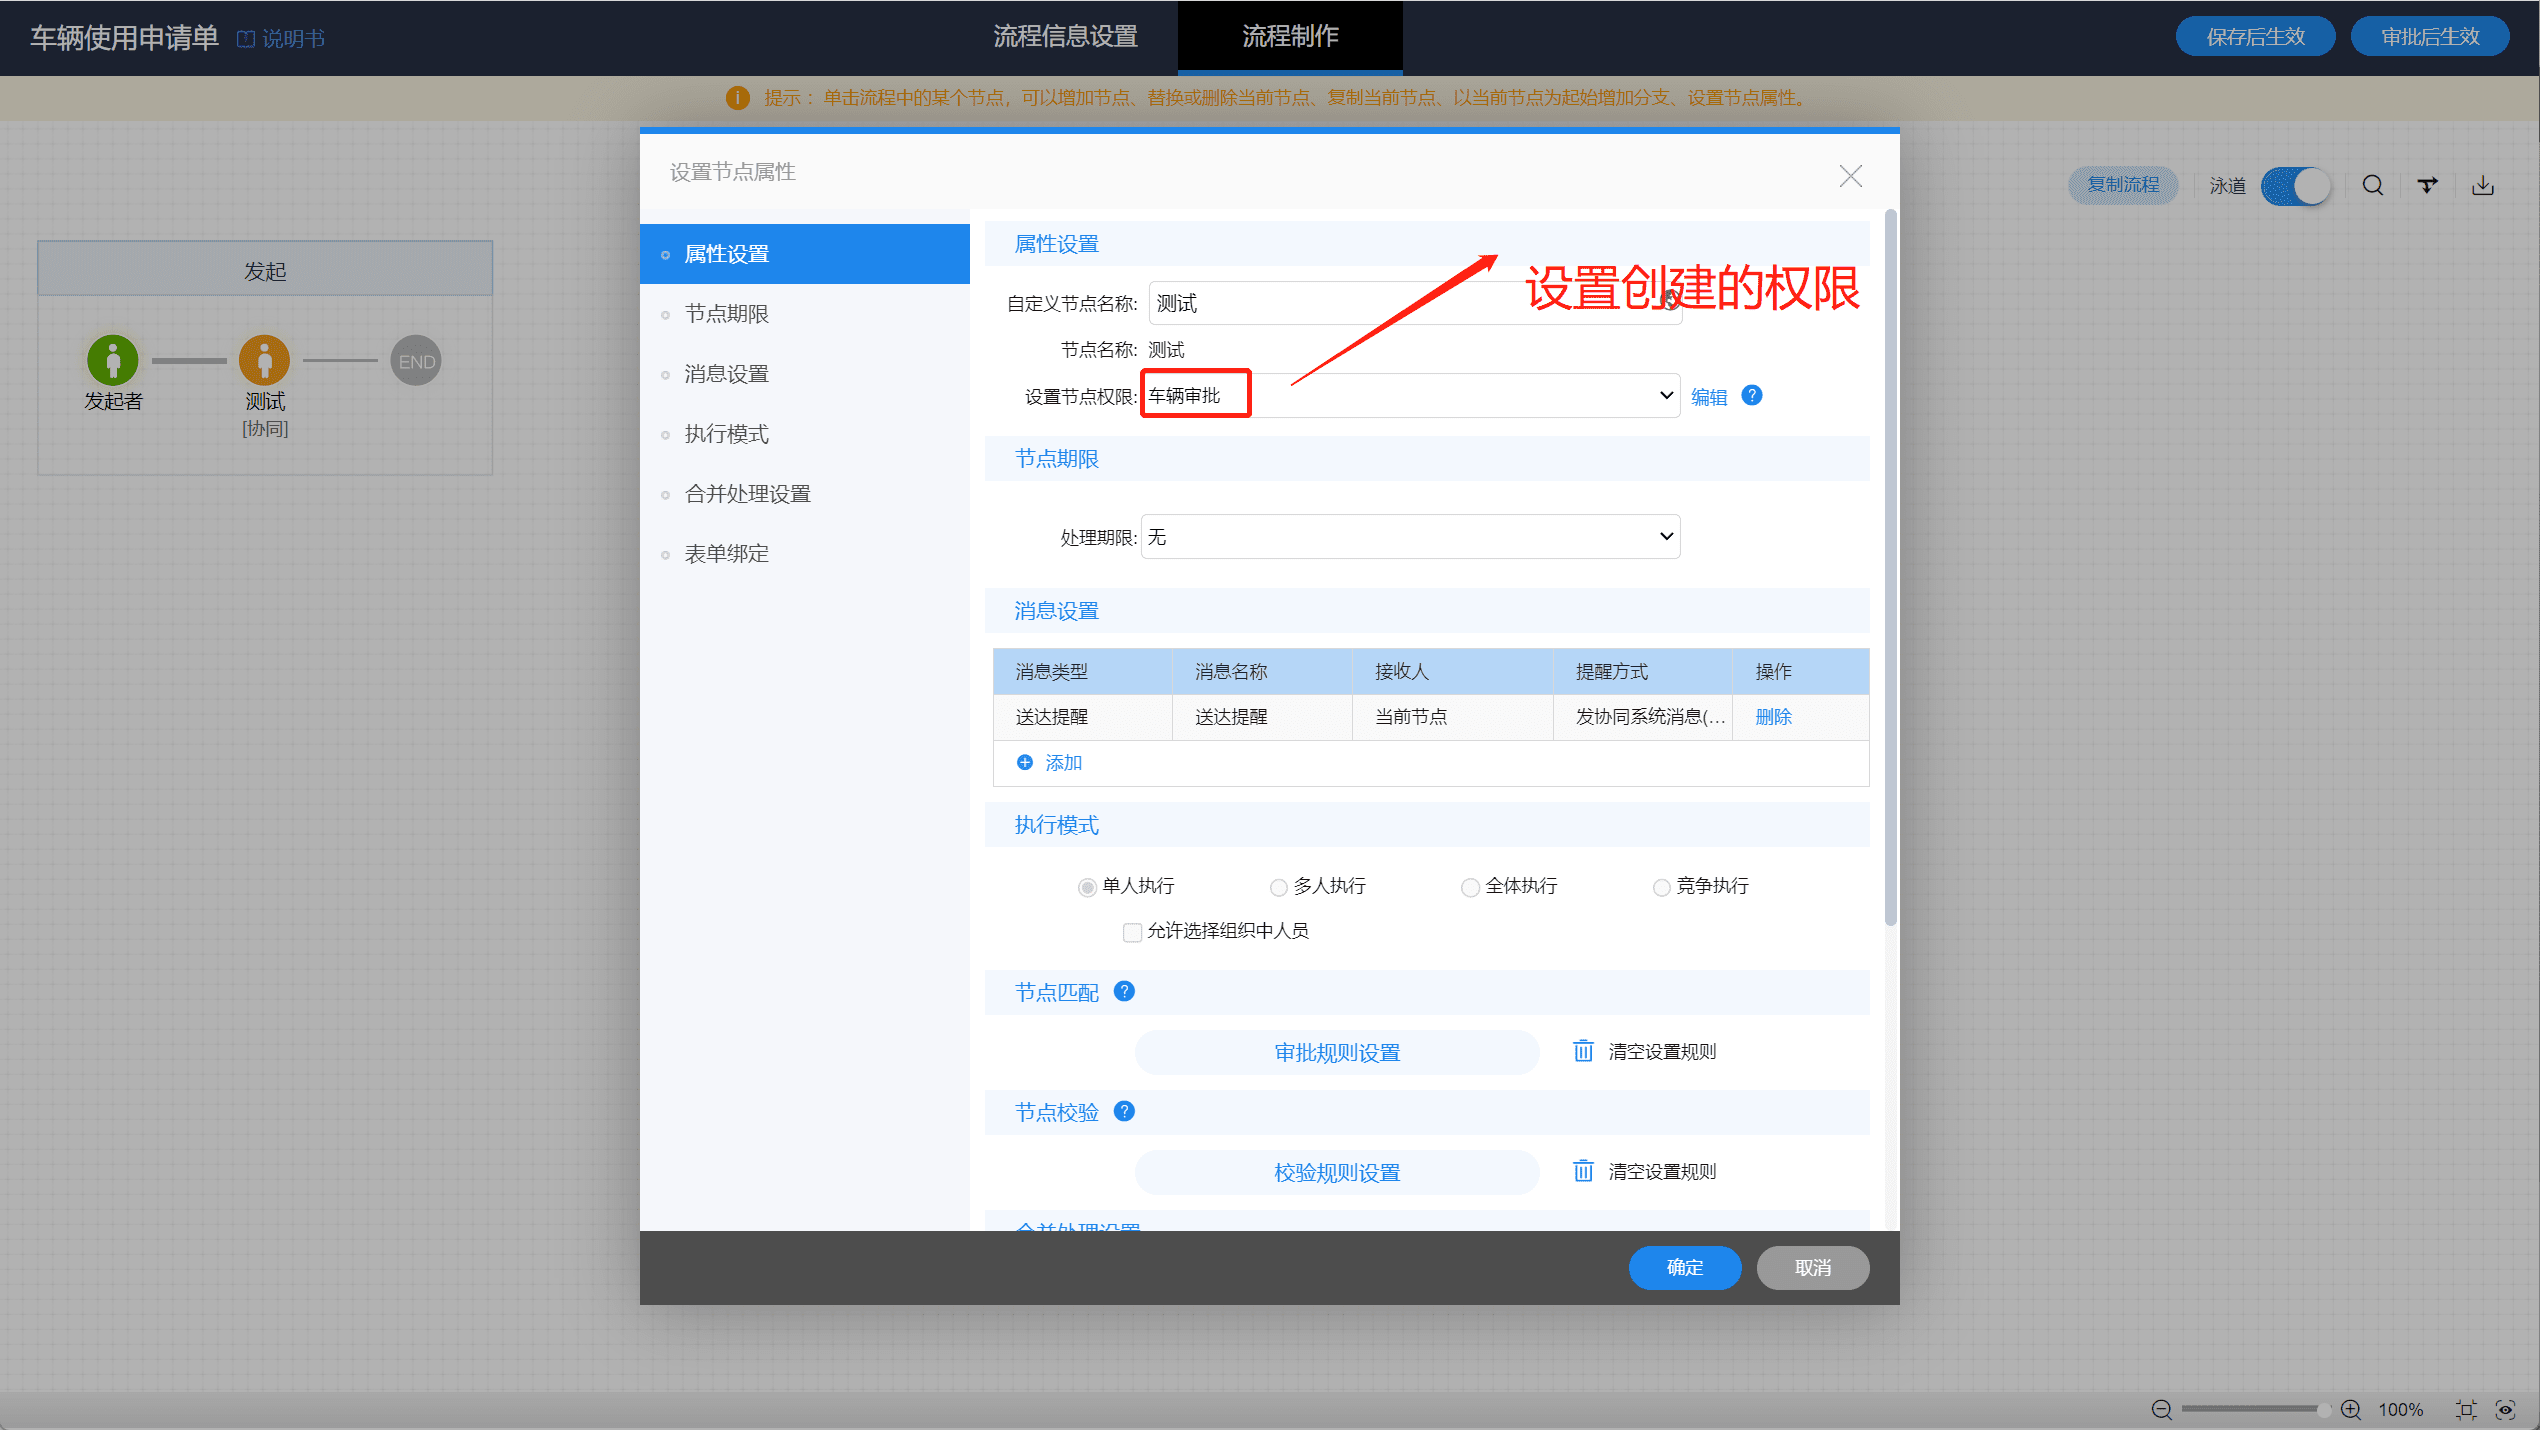2540x1430 pixels.
Task: Click the help icon beside 节点校验
Action: [x=1124, y=1112]
